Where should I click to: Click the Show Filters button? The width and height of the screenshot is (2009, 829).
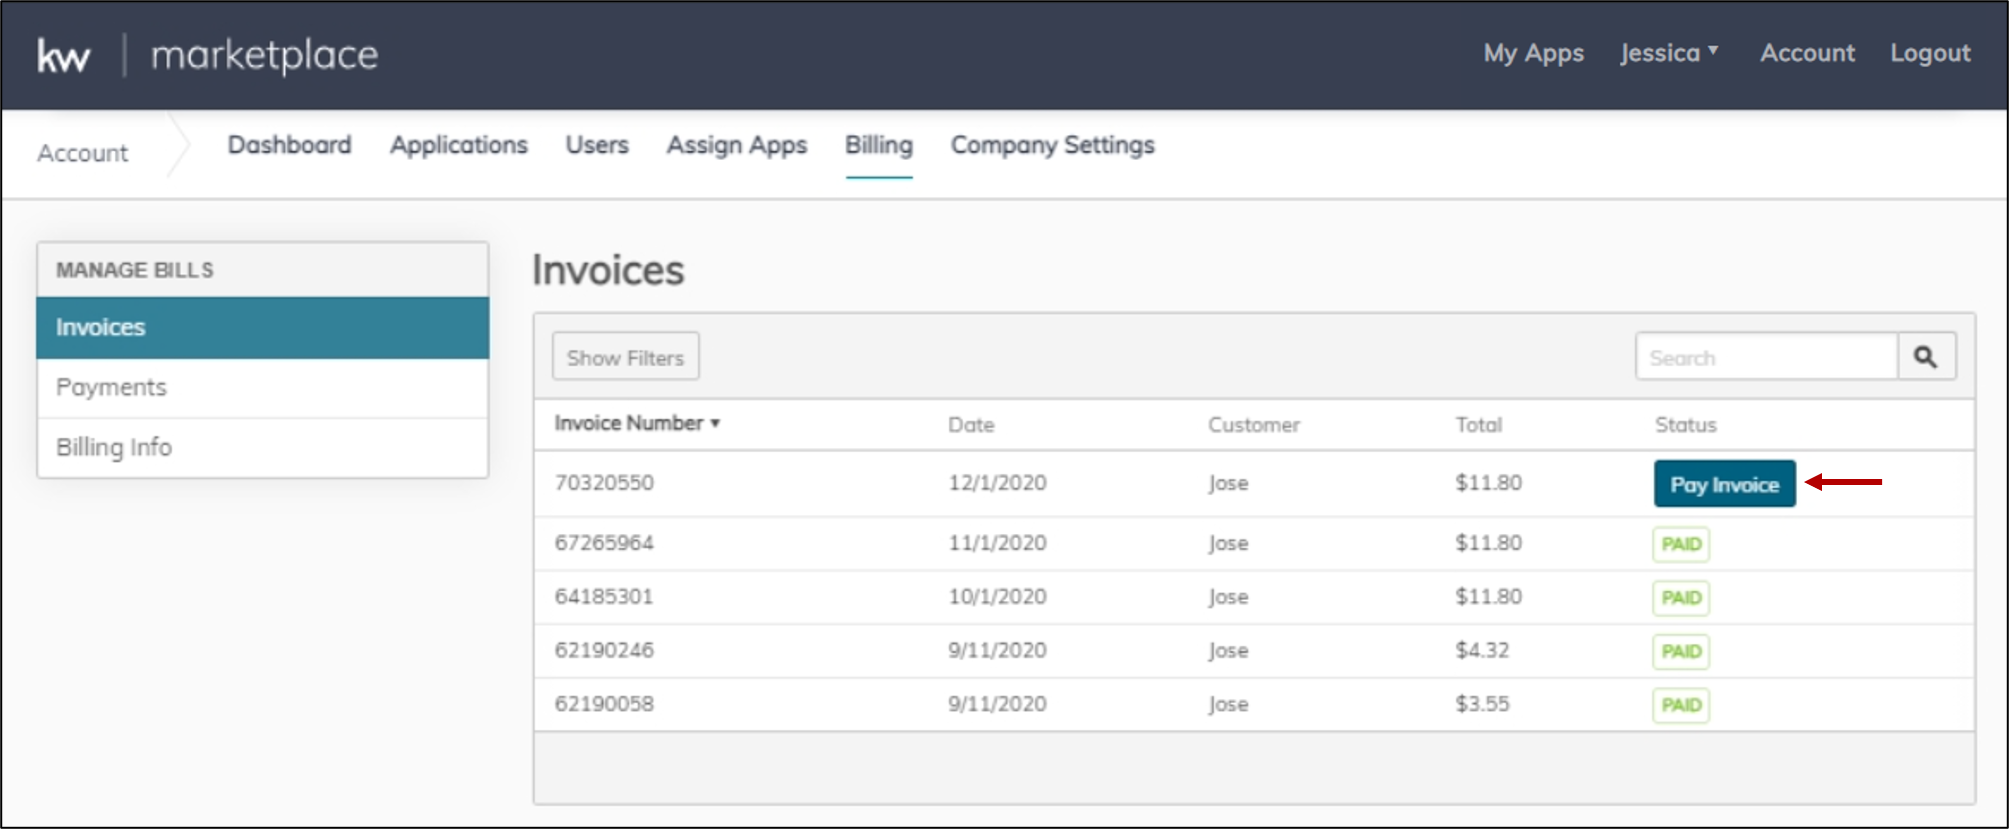tap(626, 357)
